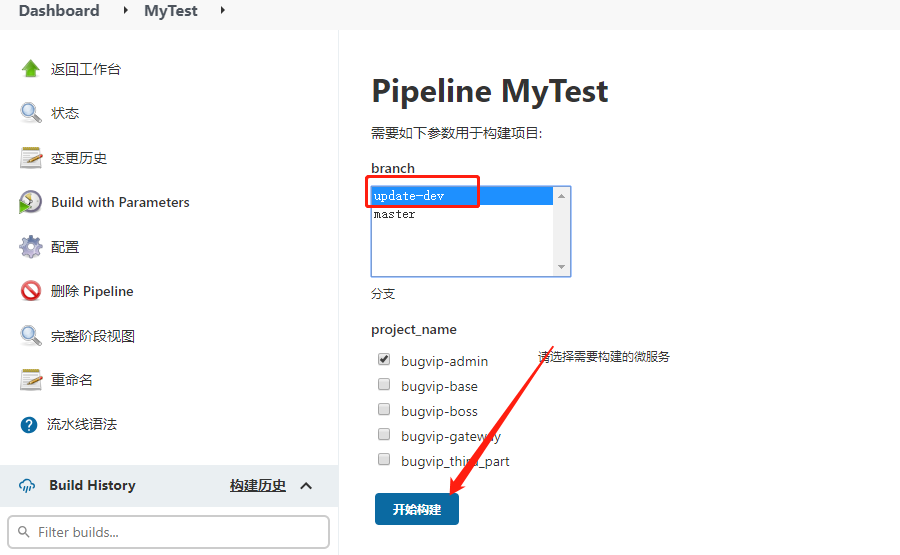Click the Build History cloud icon
900x555 pixels.
(x=27, y=486)
